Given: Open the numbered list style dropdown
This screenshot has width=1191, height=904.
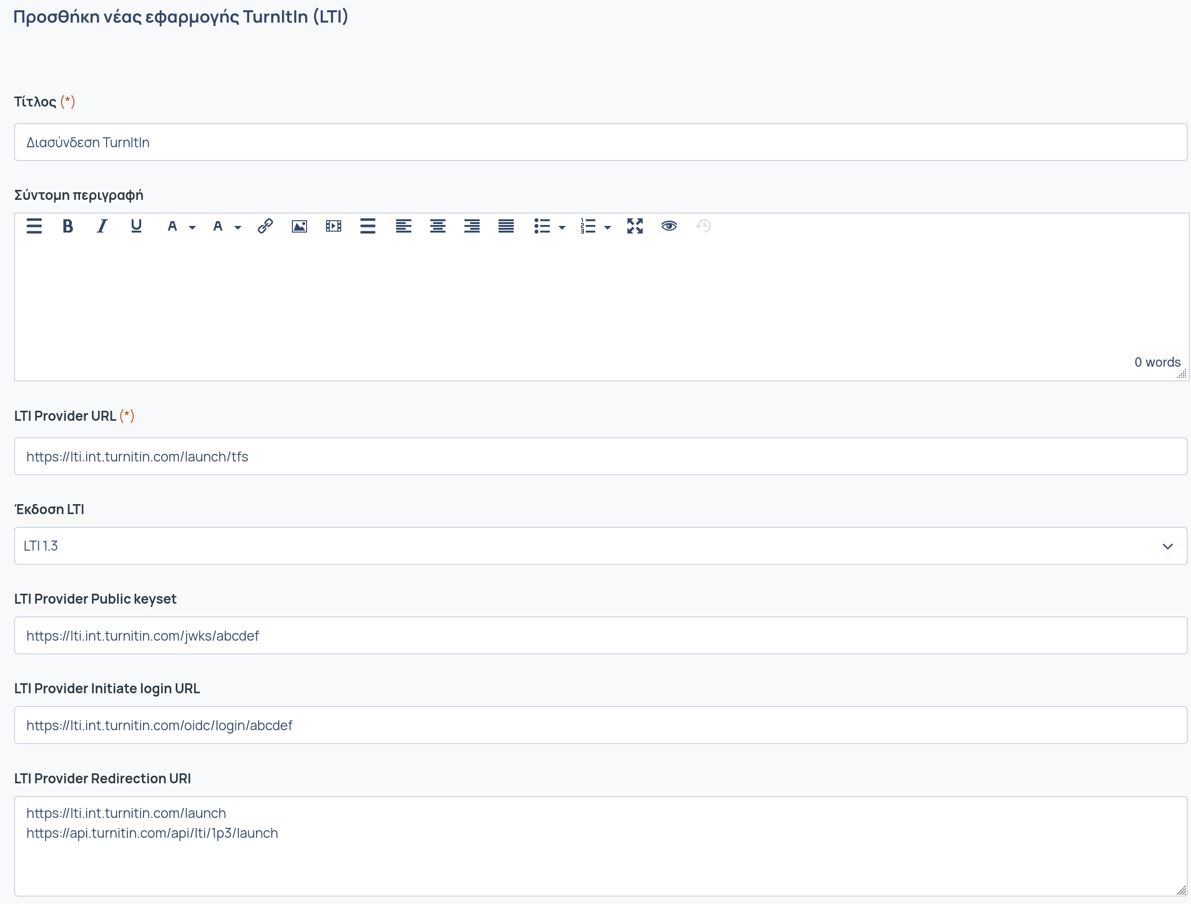Looking at the screenshot, I should tap(607, 228).
